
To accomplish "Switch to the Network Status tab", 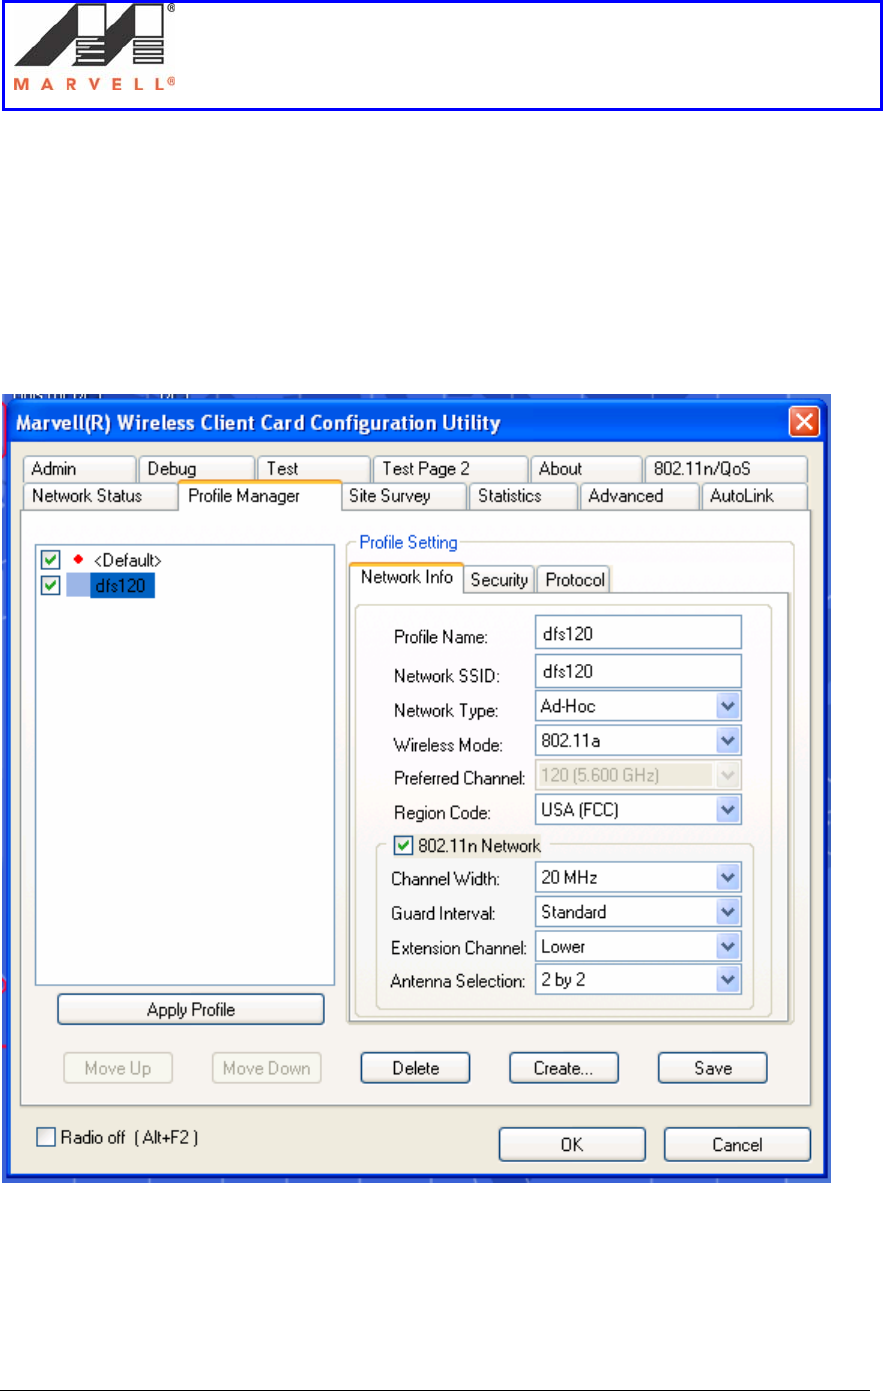I will coord(98,496).
